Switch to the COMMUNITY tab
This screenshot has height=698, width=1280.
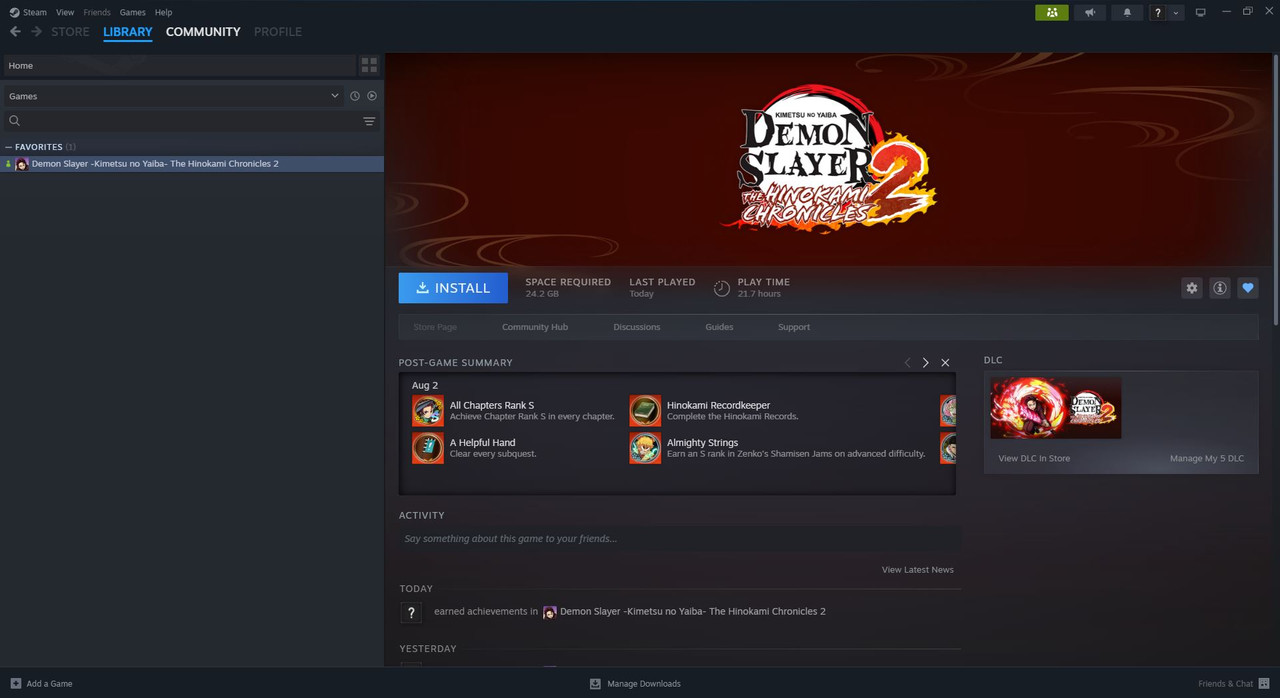[x=203, y=32]
